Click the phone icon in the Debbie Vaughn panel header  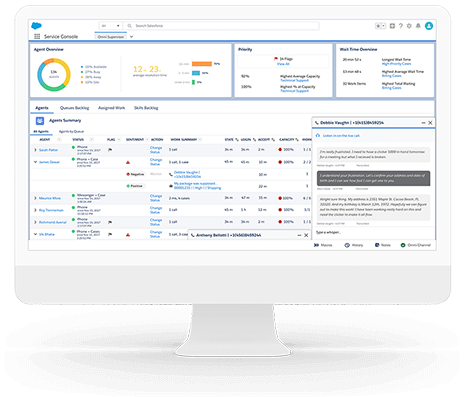[317, 123]
